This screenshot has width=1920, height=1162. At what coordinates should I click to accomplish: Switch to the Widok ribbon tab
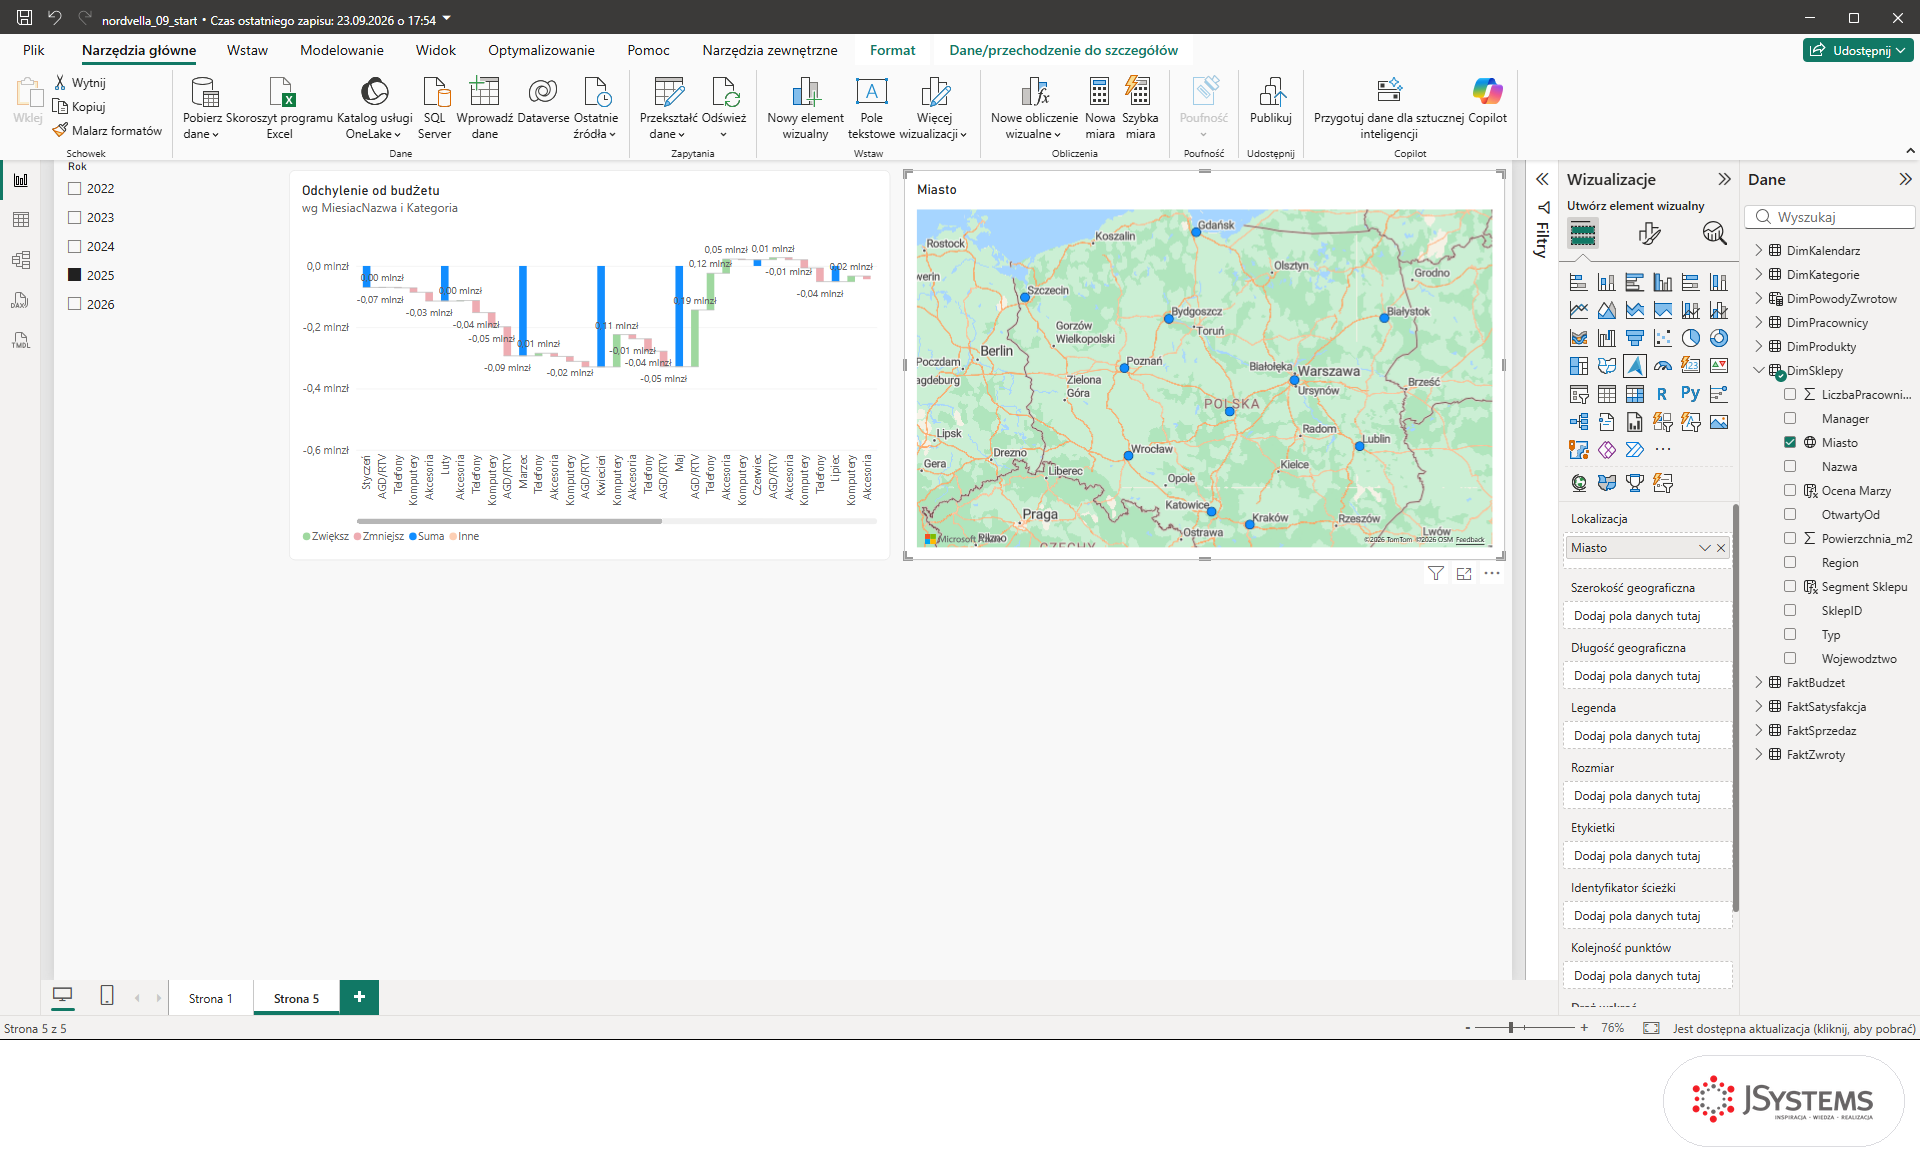coord(436,50)
